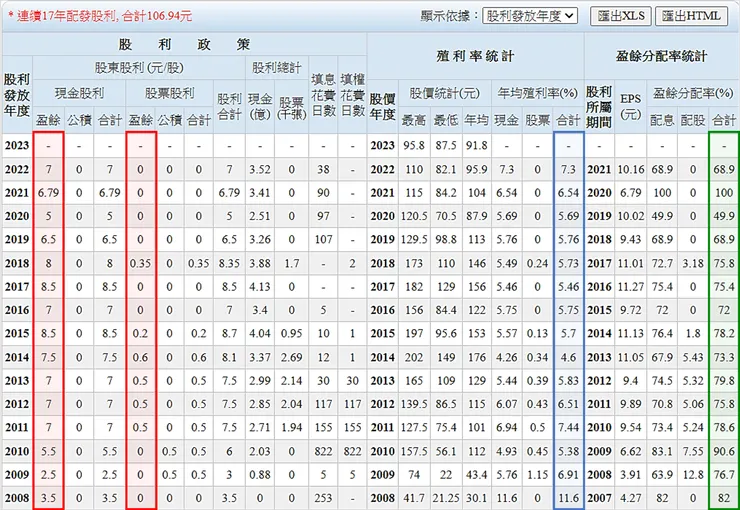This screenshot has width=740, height=510.
Task: Select EPS value 10.02 for period 2019
Action: (x=631, y=216)
